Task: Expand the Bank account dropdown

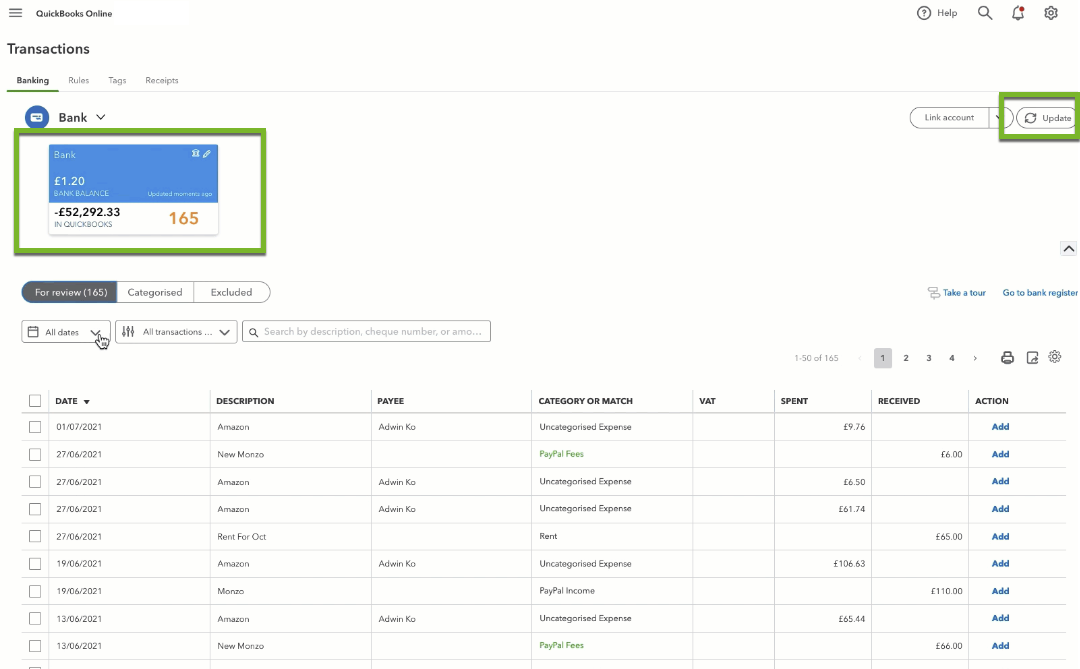Action: 101,117
